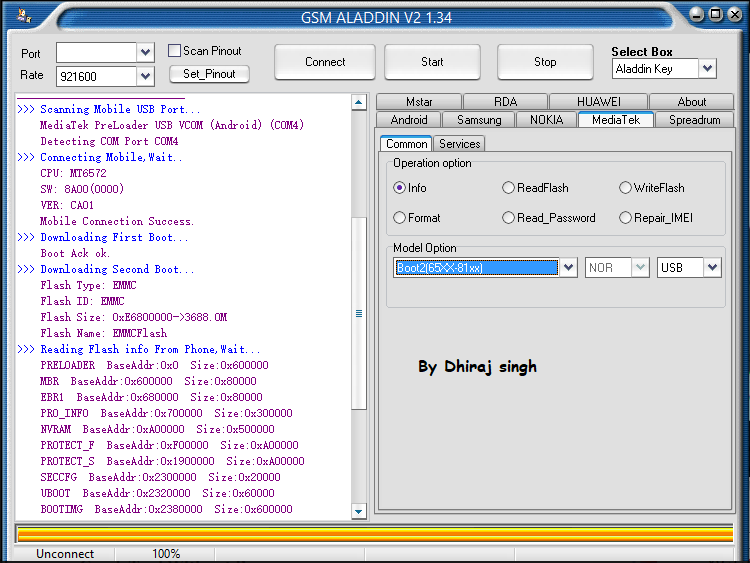Select the Read_Password operation option
This screenshot has height=563, width=750.
[508, 218]
